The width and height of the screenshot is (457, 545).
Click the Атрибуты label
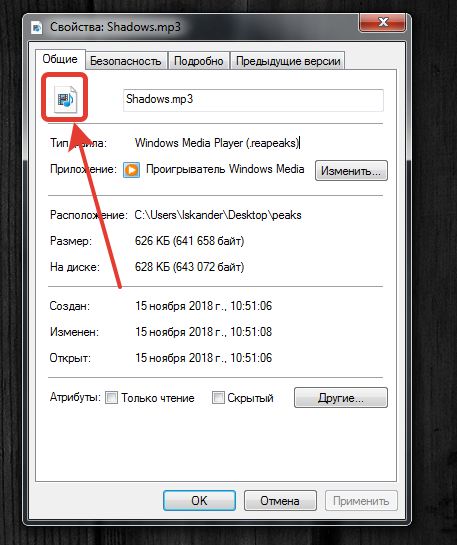[x=75, y=397]
